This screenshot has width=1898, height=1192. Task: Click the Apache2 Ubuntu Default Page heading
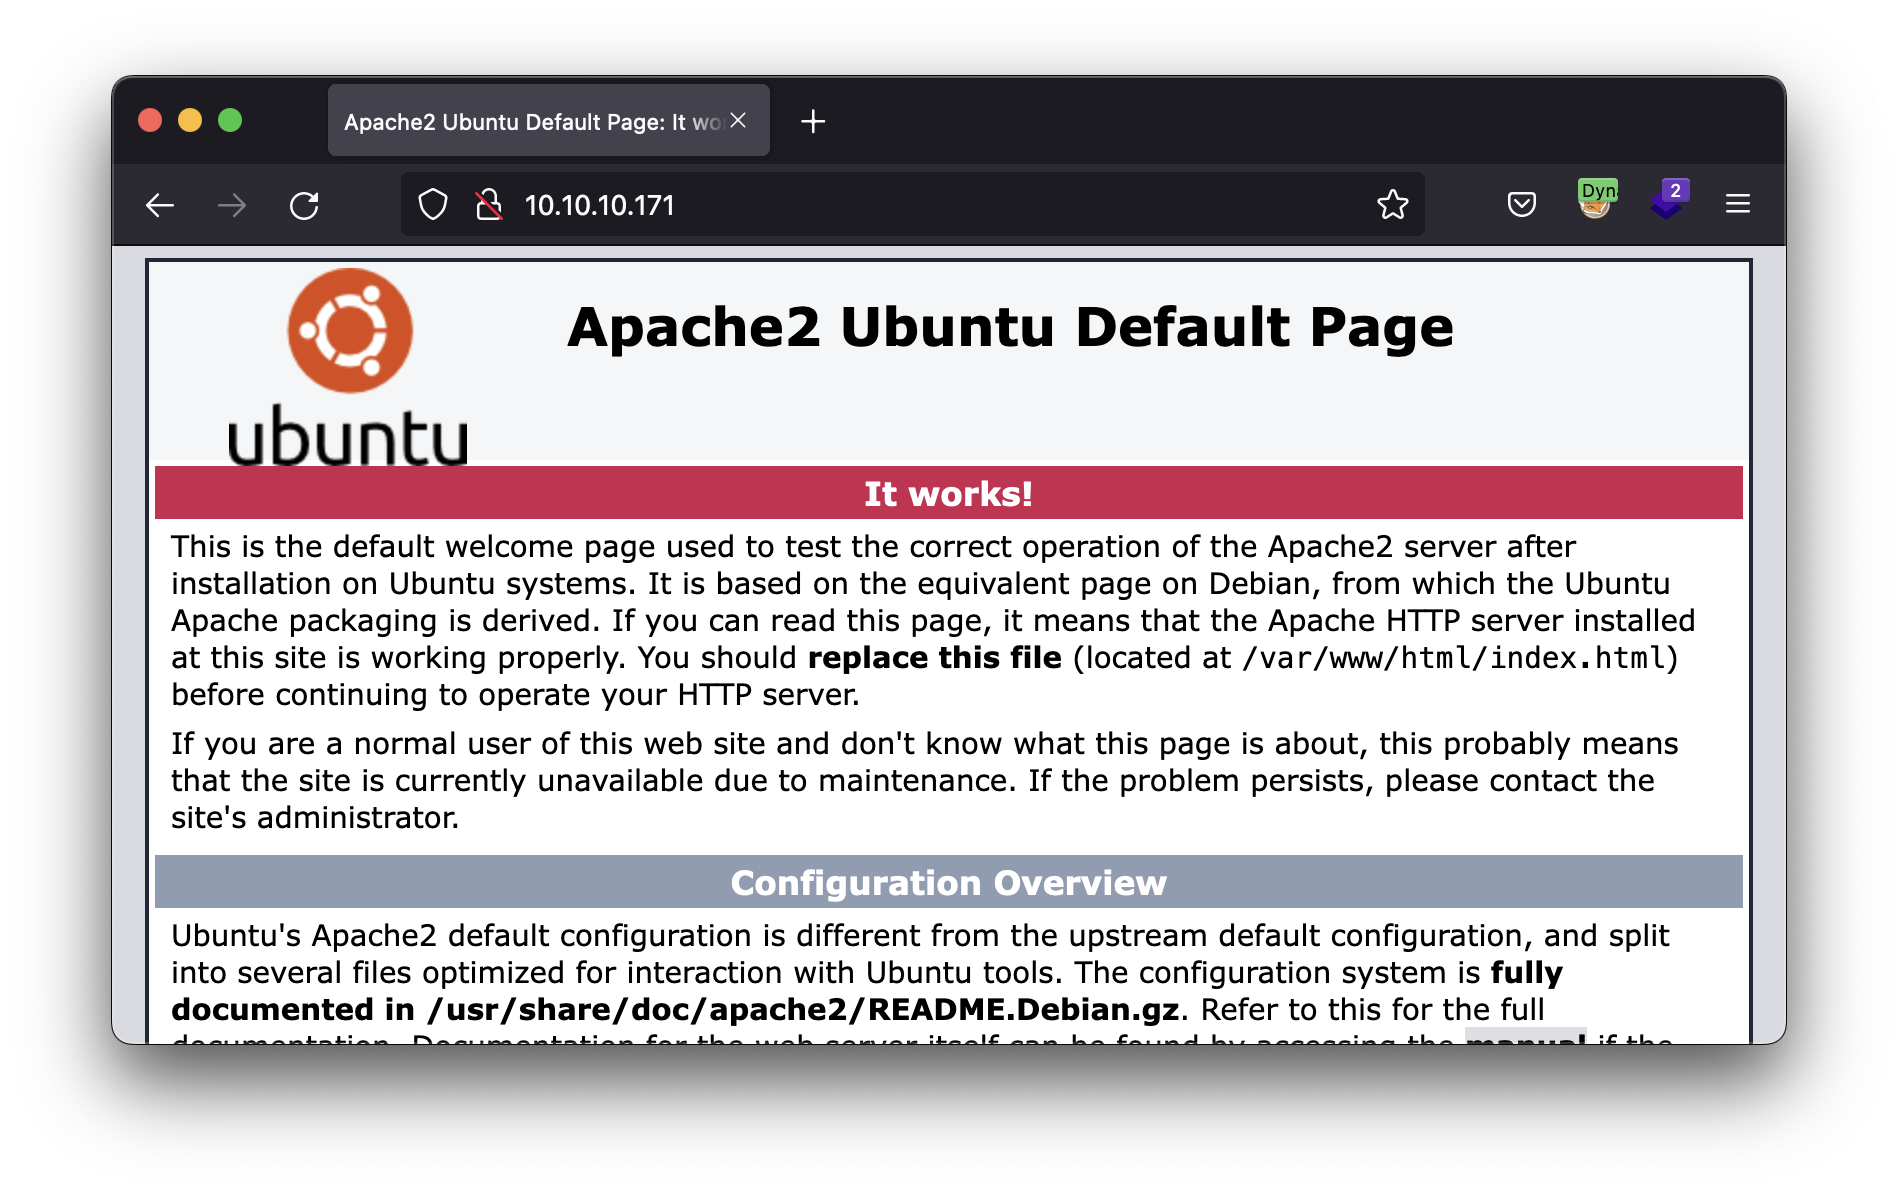tap(1010, 327)
